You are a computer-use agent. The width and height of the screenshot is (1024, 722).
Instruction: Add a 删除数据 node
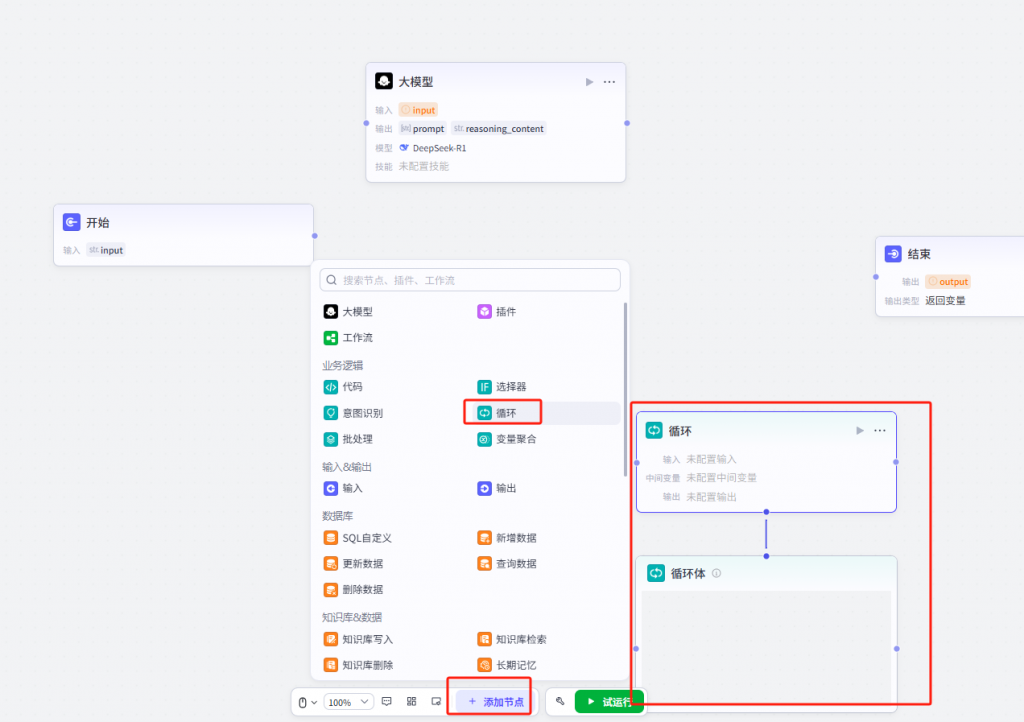(x=353, y=589)
